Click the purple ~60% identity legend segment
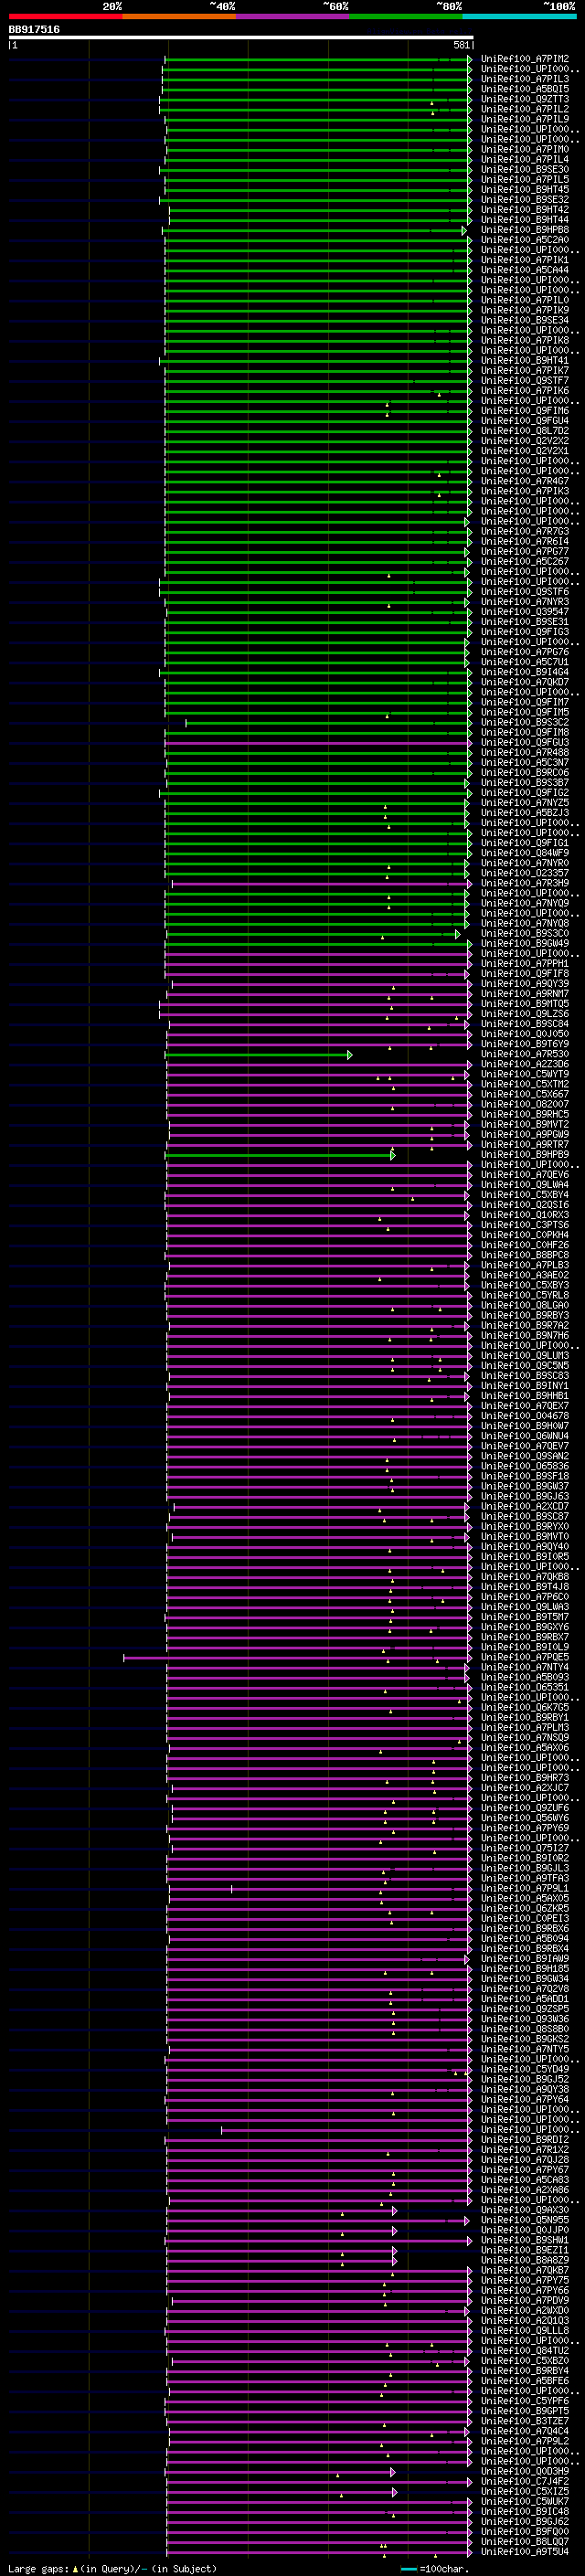This screenshot has width=585, height=2576. [292, 16]
